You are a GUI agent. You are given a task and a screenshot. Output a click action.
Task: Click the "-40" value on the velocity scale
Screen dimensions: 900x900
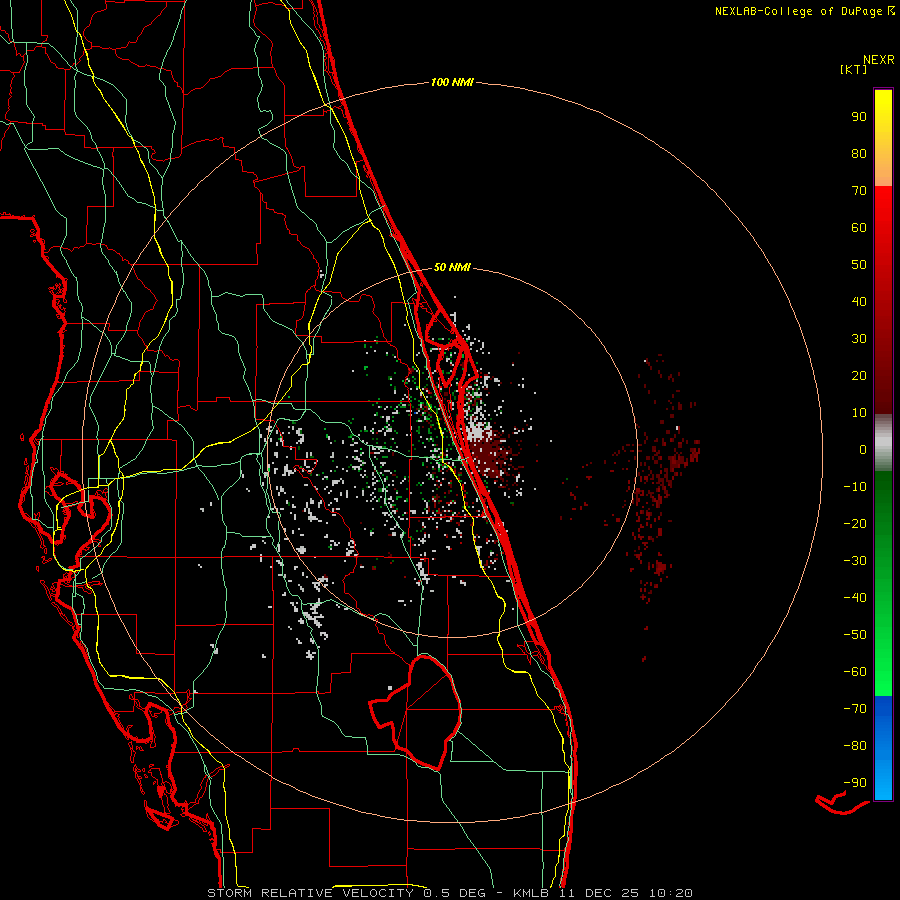[855, 598]
